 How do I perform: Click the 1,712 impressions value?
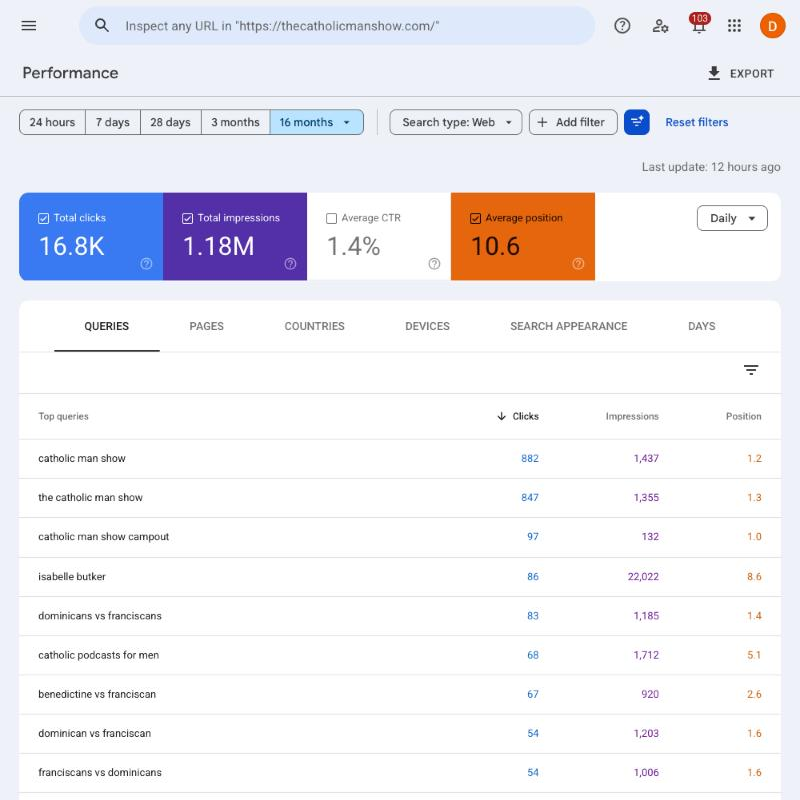646,655
